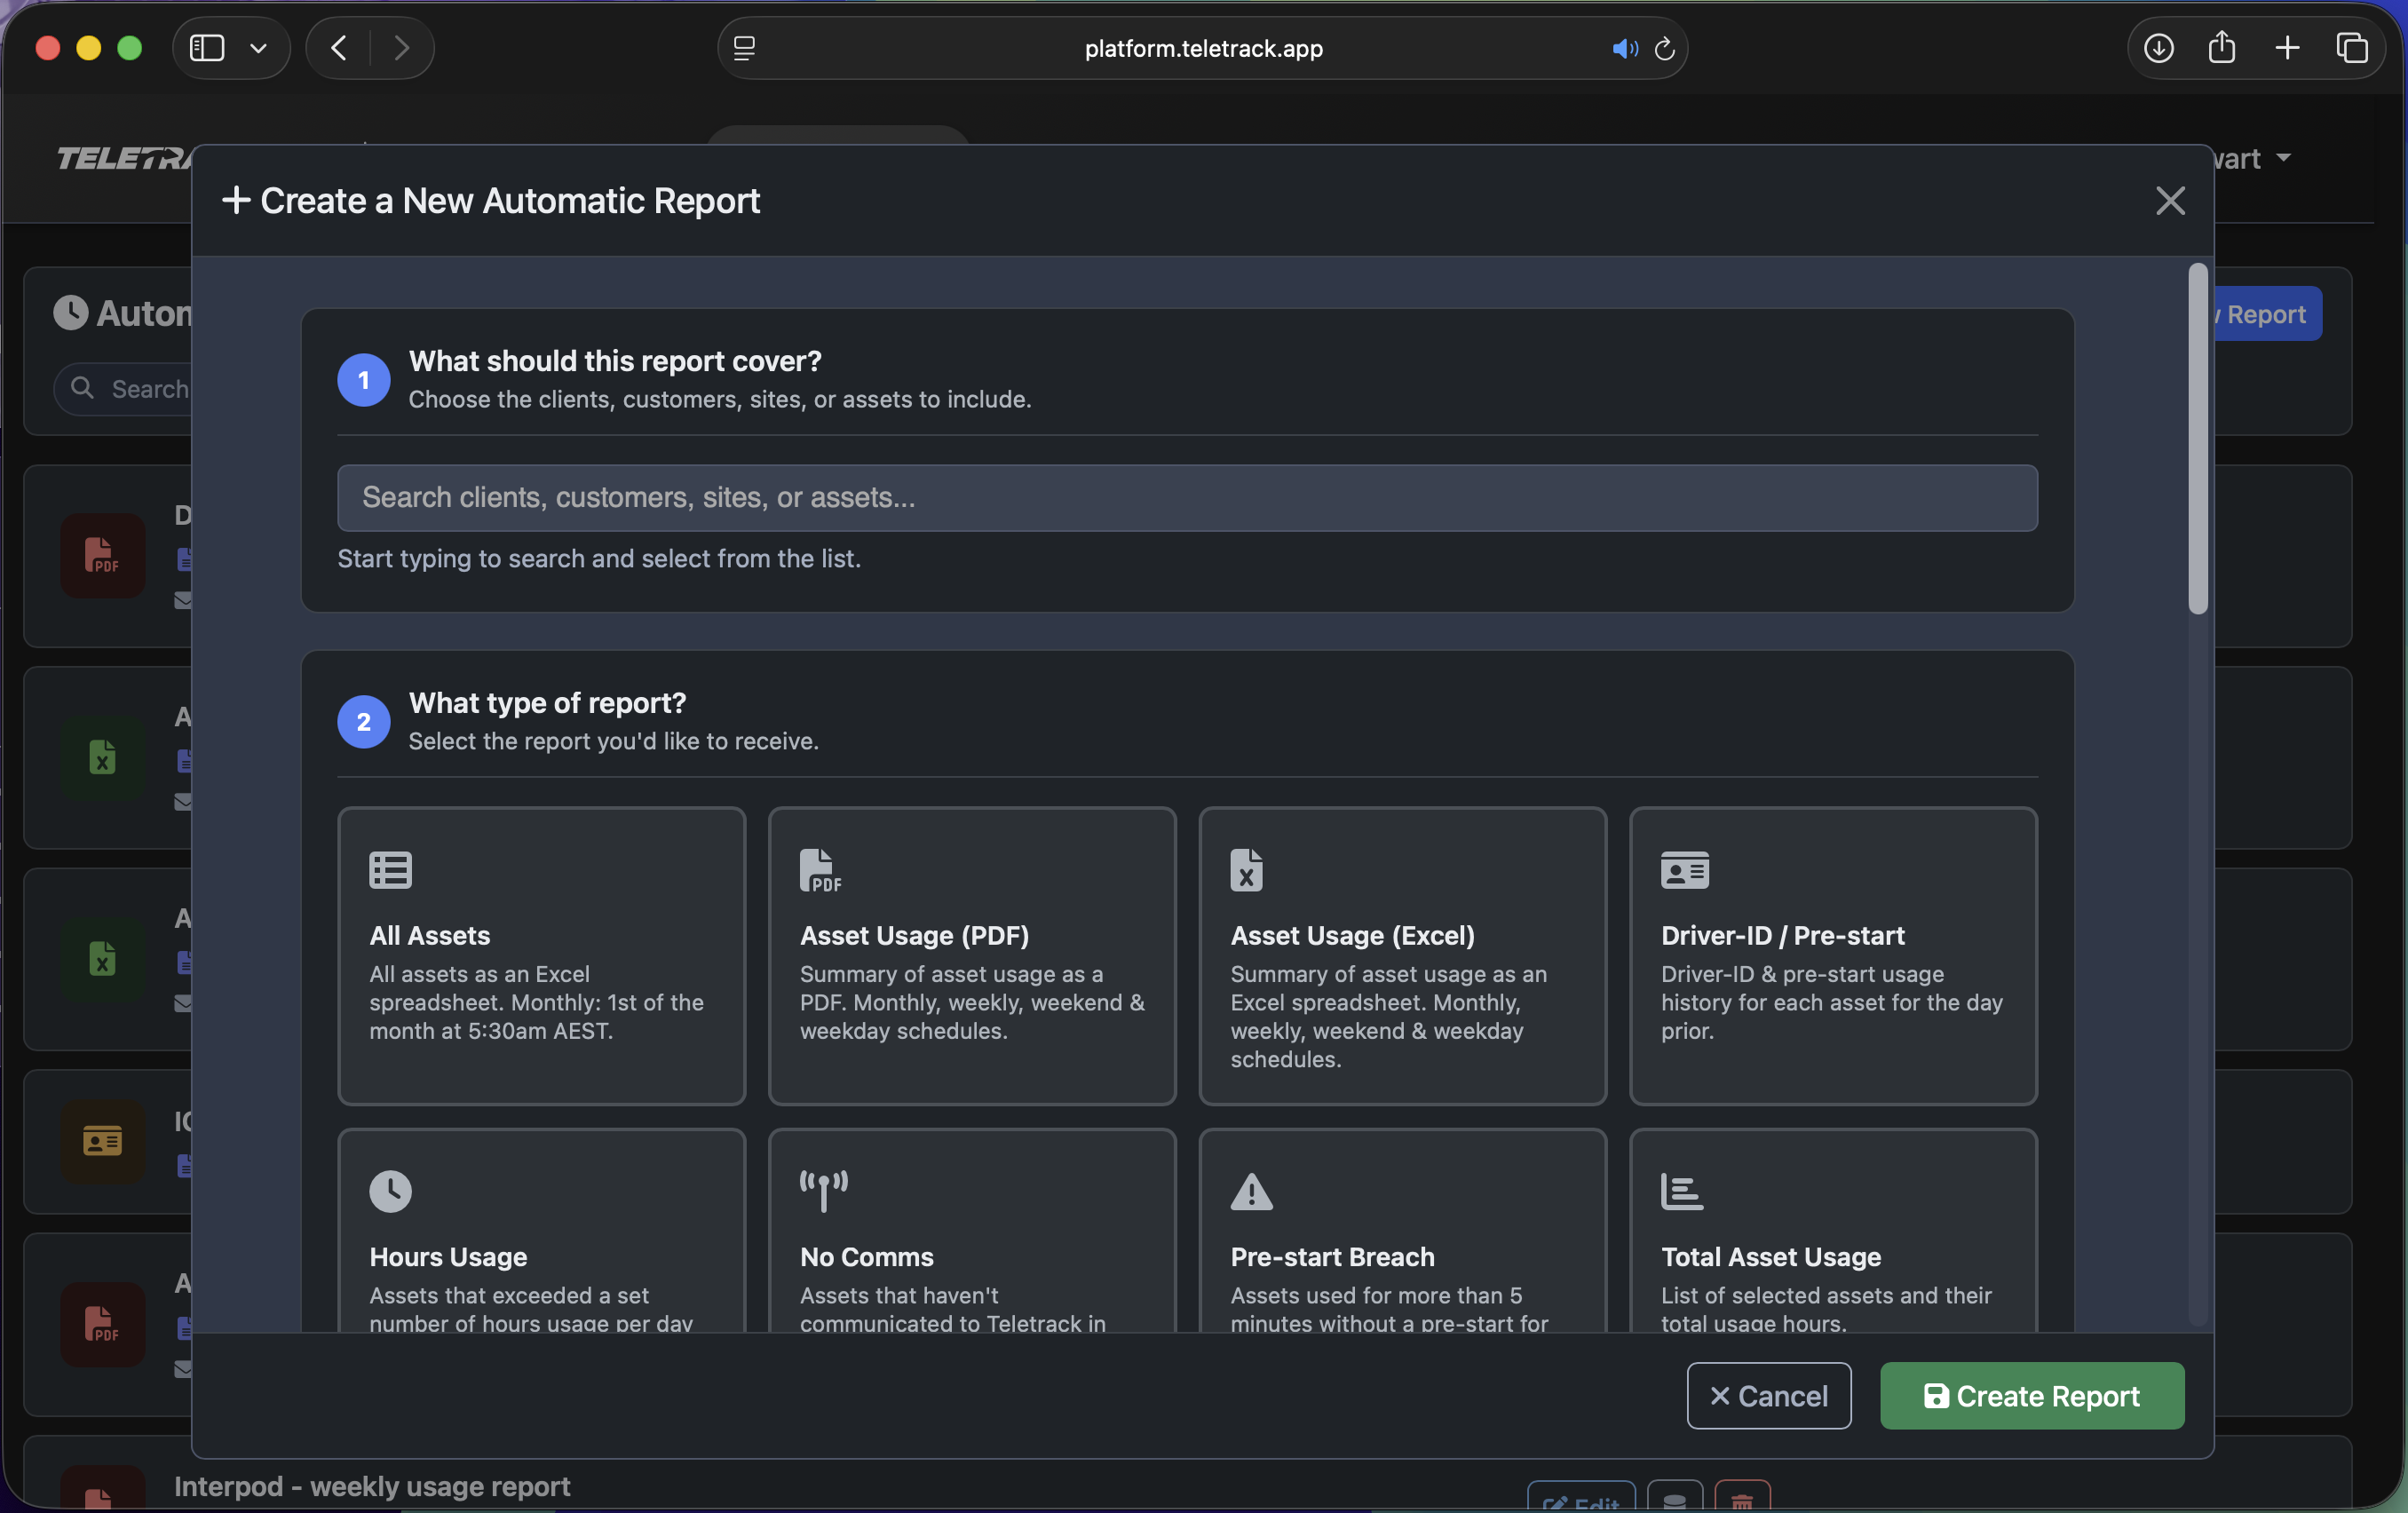
Task: Click the Teletrack logo in the background header
Action: point(124,158)
